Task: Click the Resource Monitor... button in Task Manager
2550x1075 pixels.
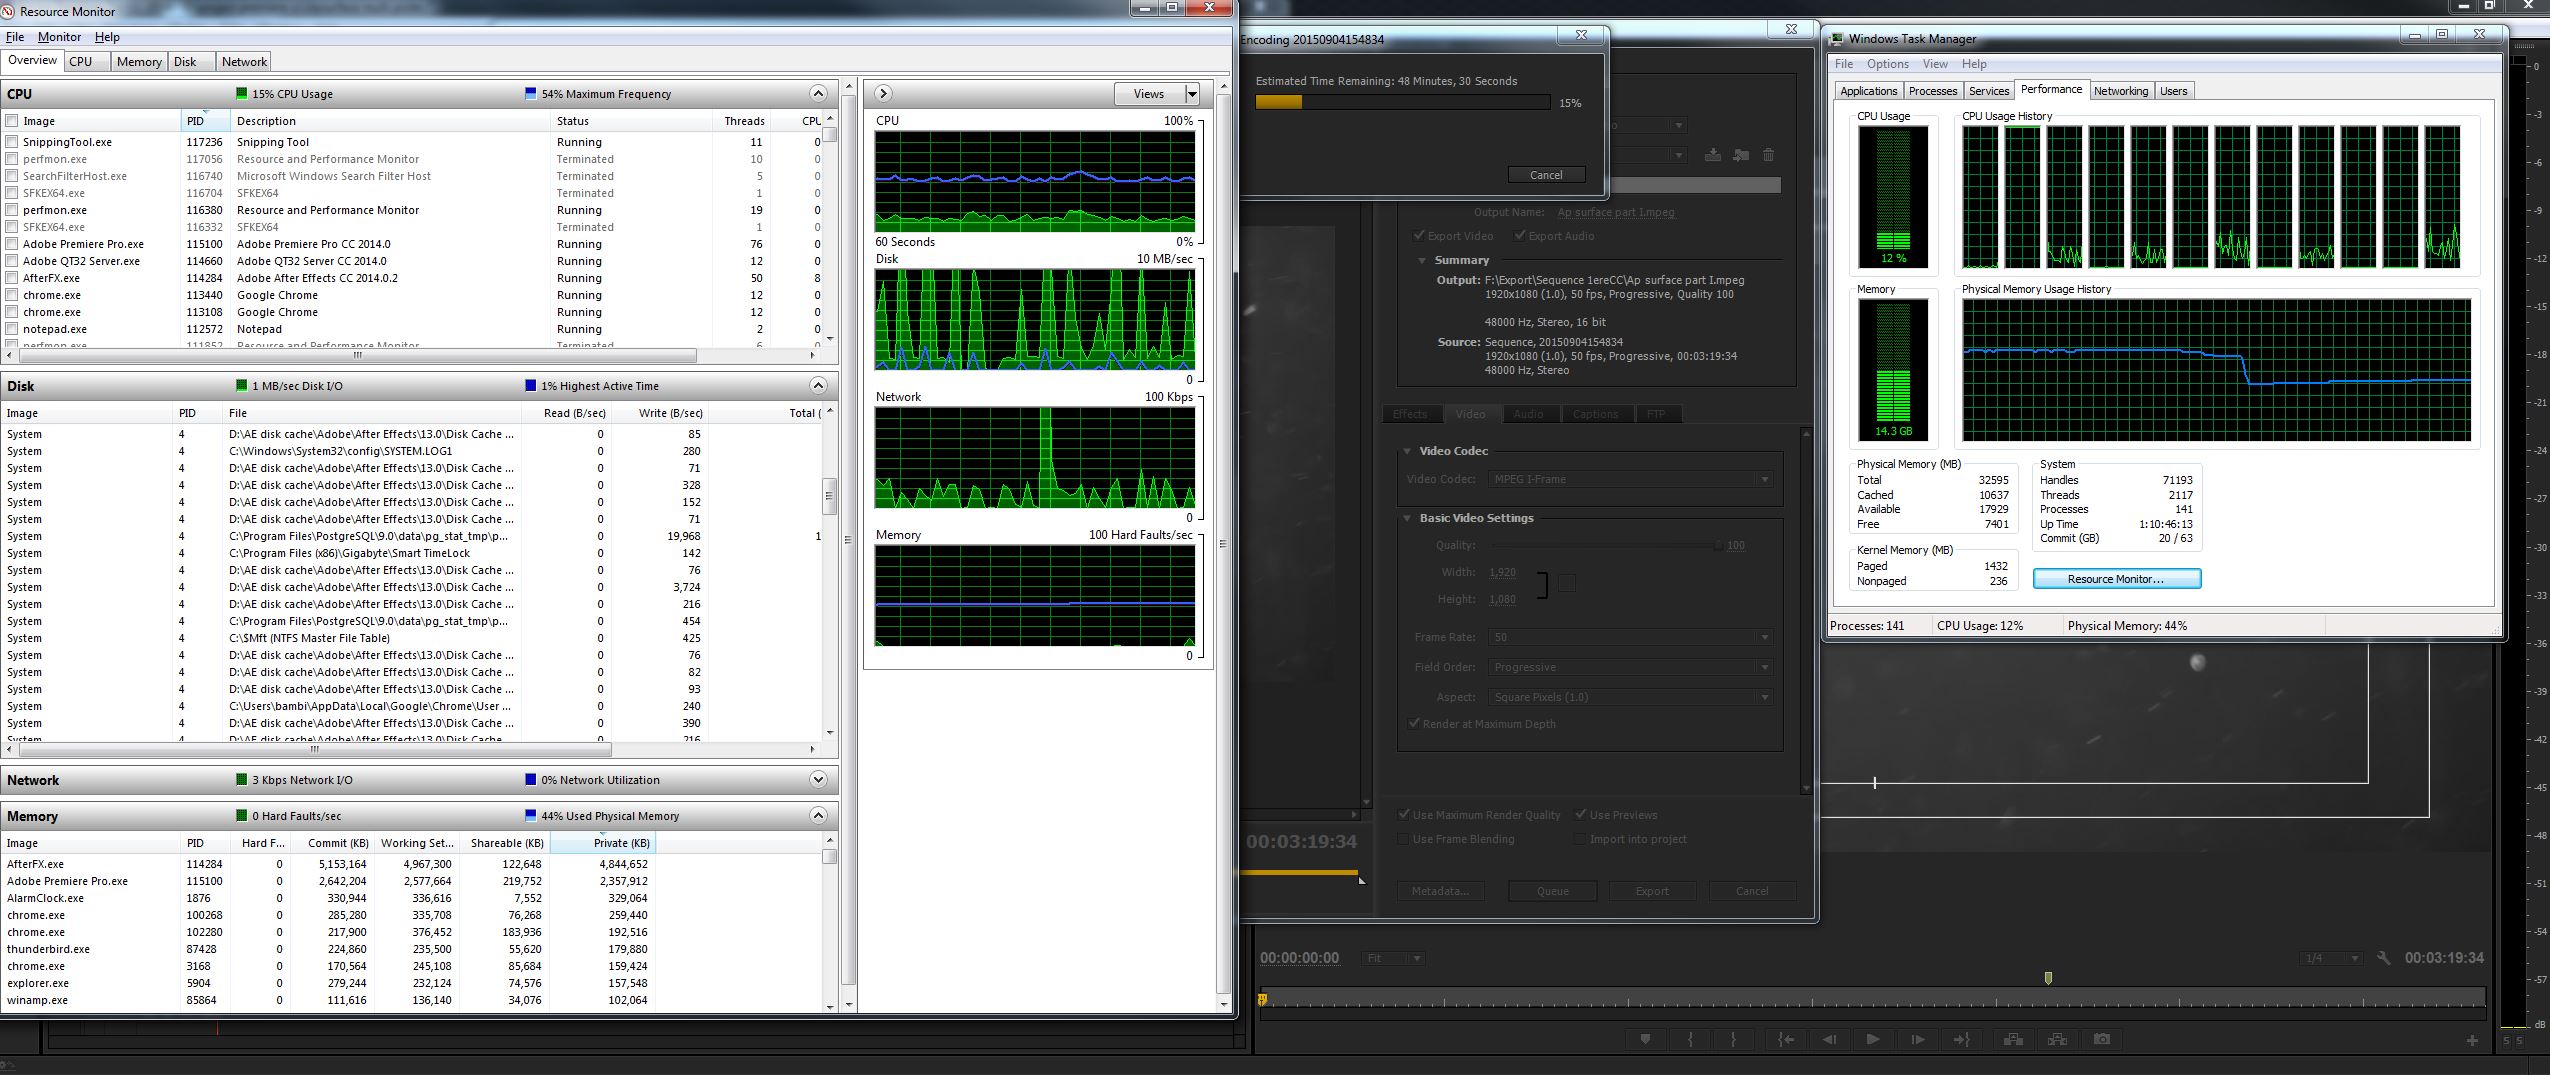Action: point(2116,579)
